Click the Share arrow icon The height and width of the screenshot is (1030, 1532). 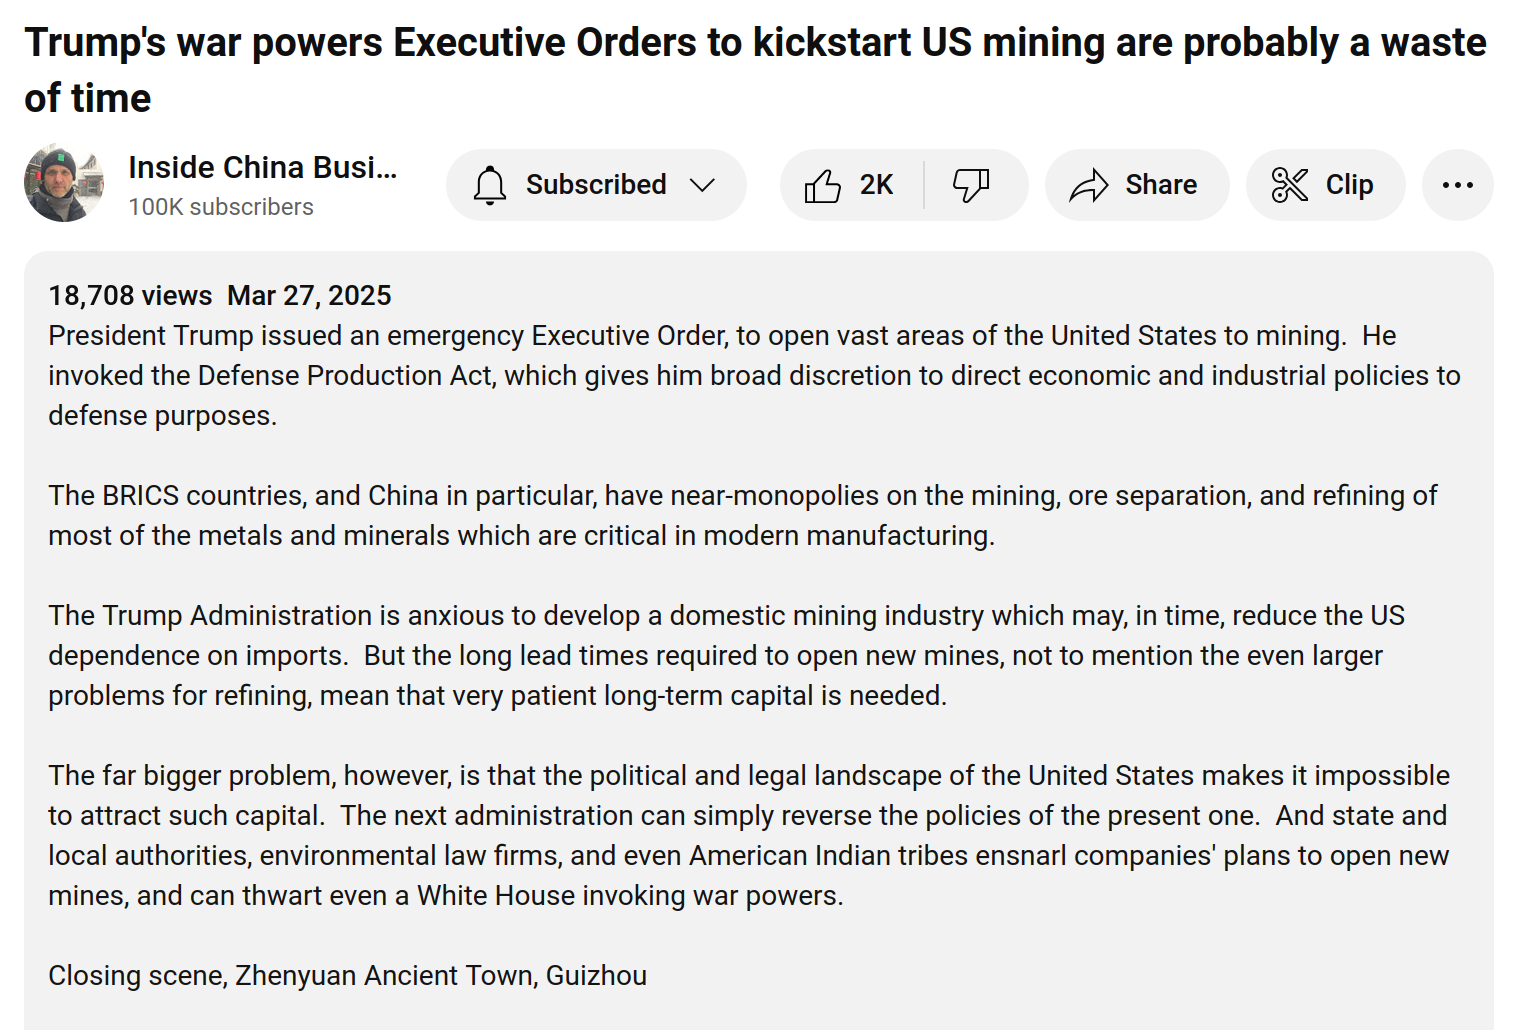click(x=1089, y=186)
